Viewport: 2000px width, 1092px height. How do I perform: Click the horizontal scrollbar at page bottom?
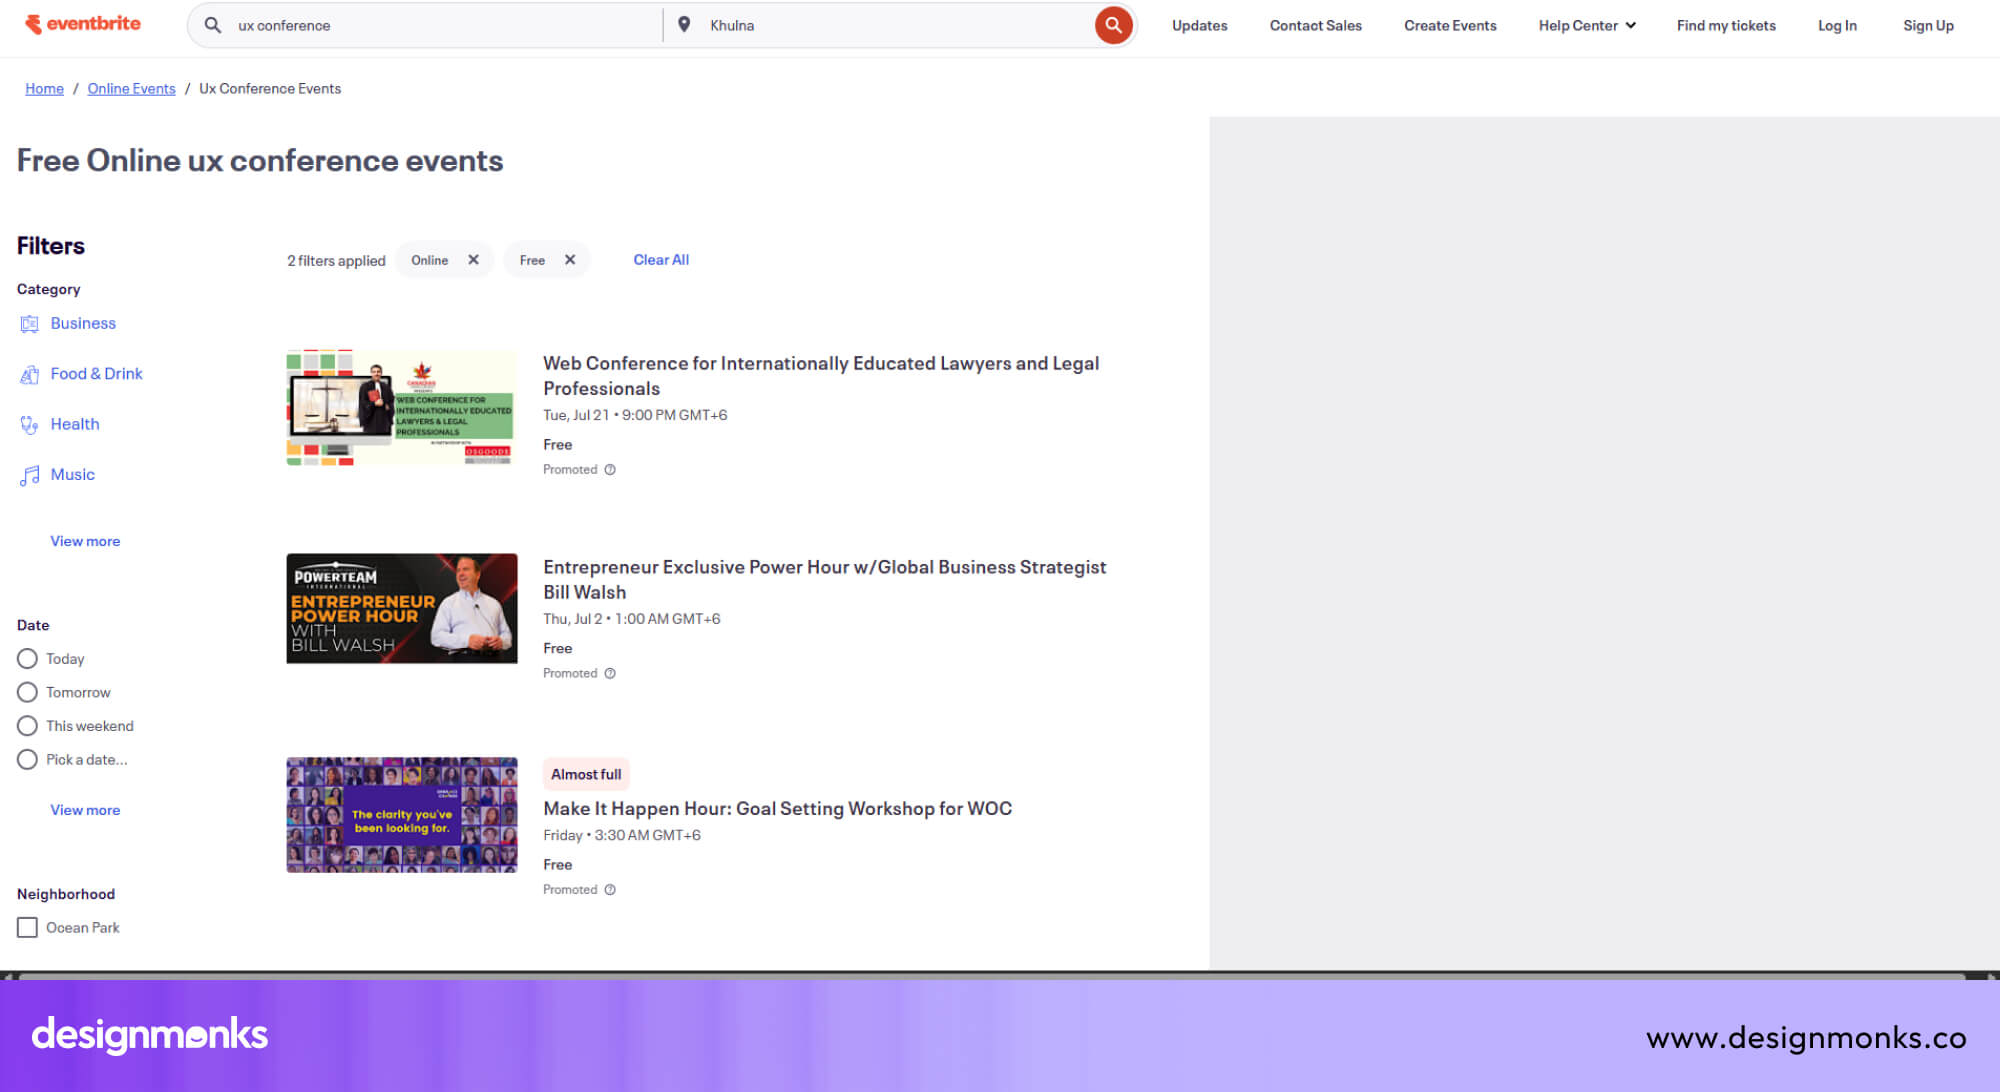992,975
